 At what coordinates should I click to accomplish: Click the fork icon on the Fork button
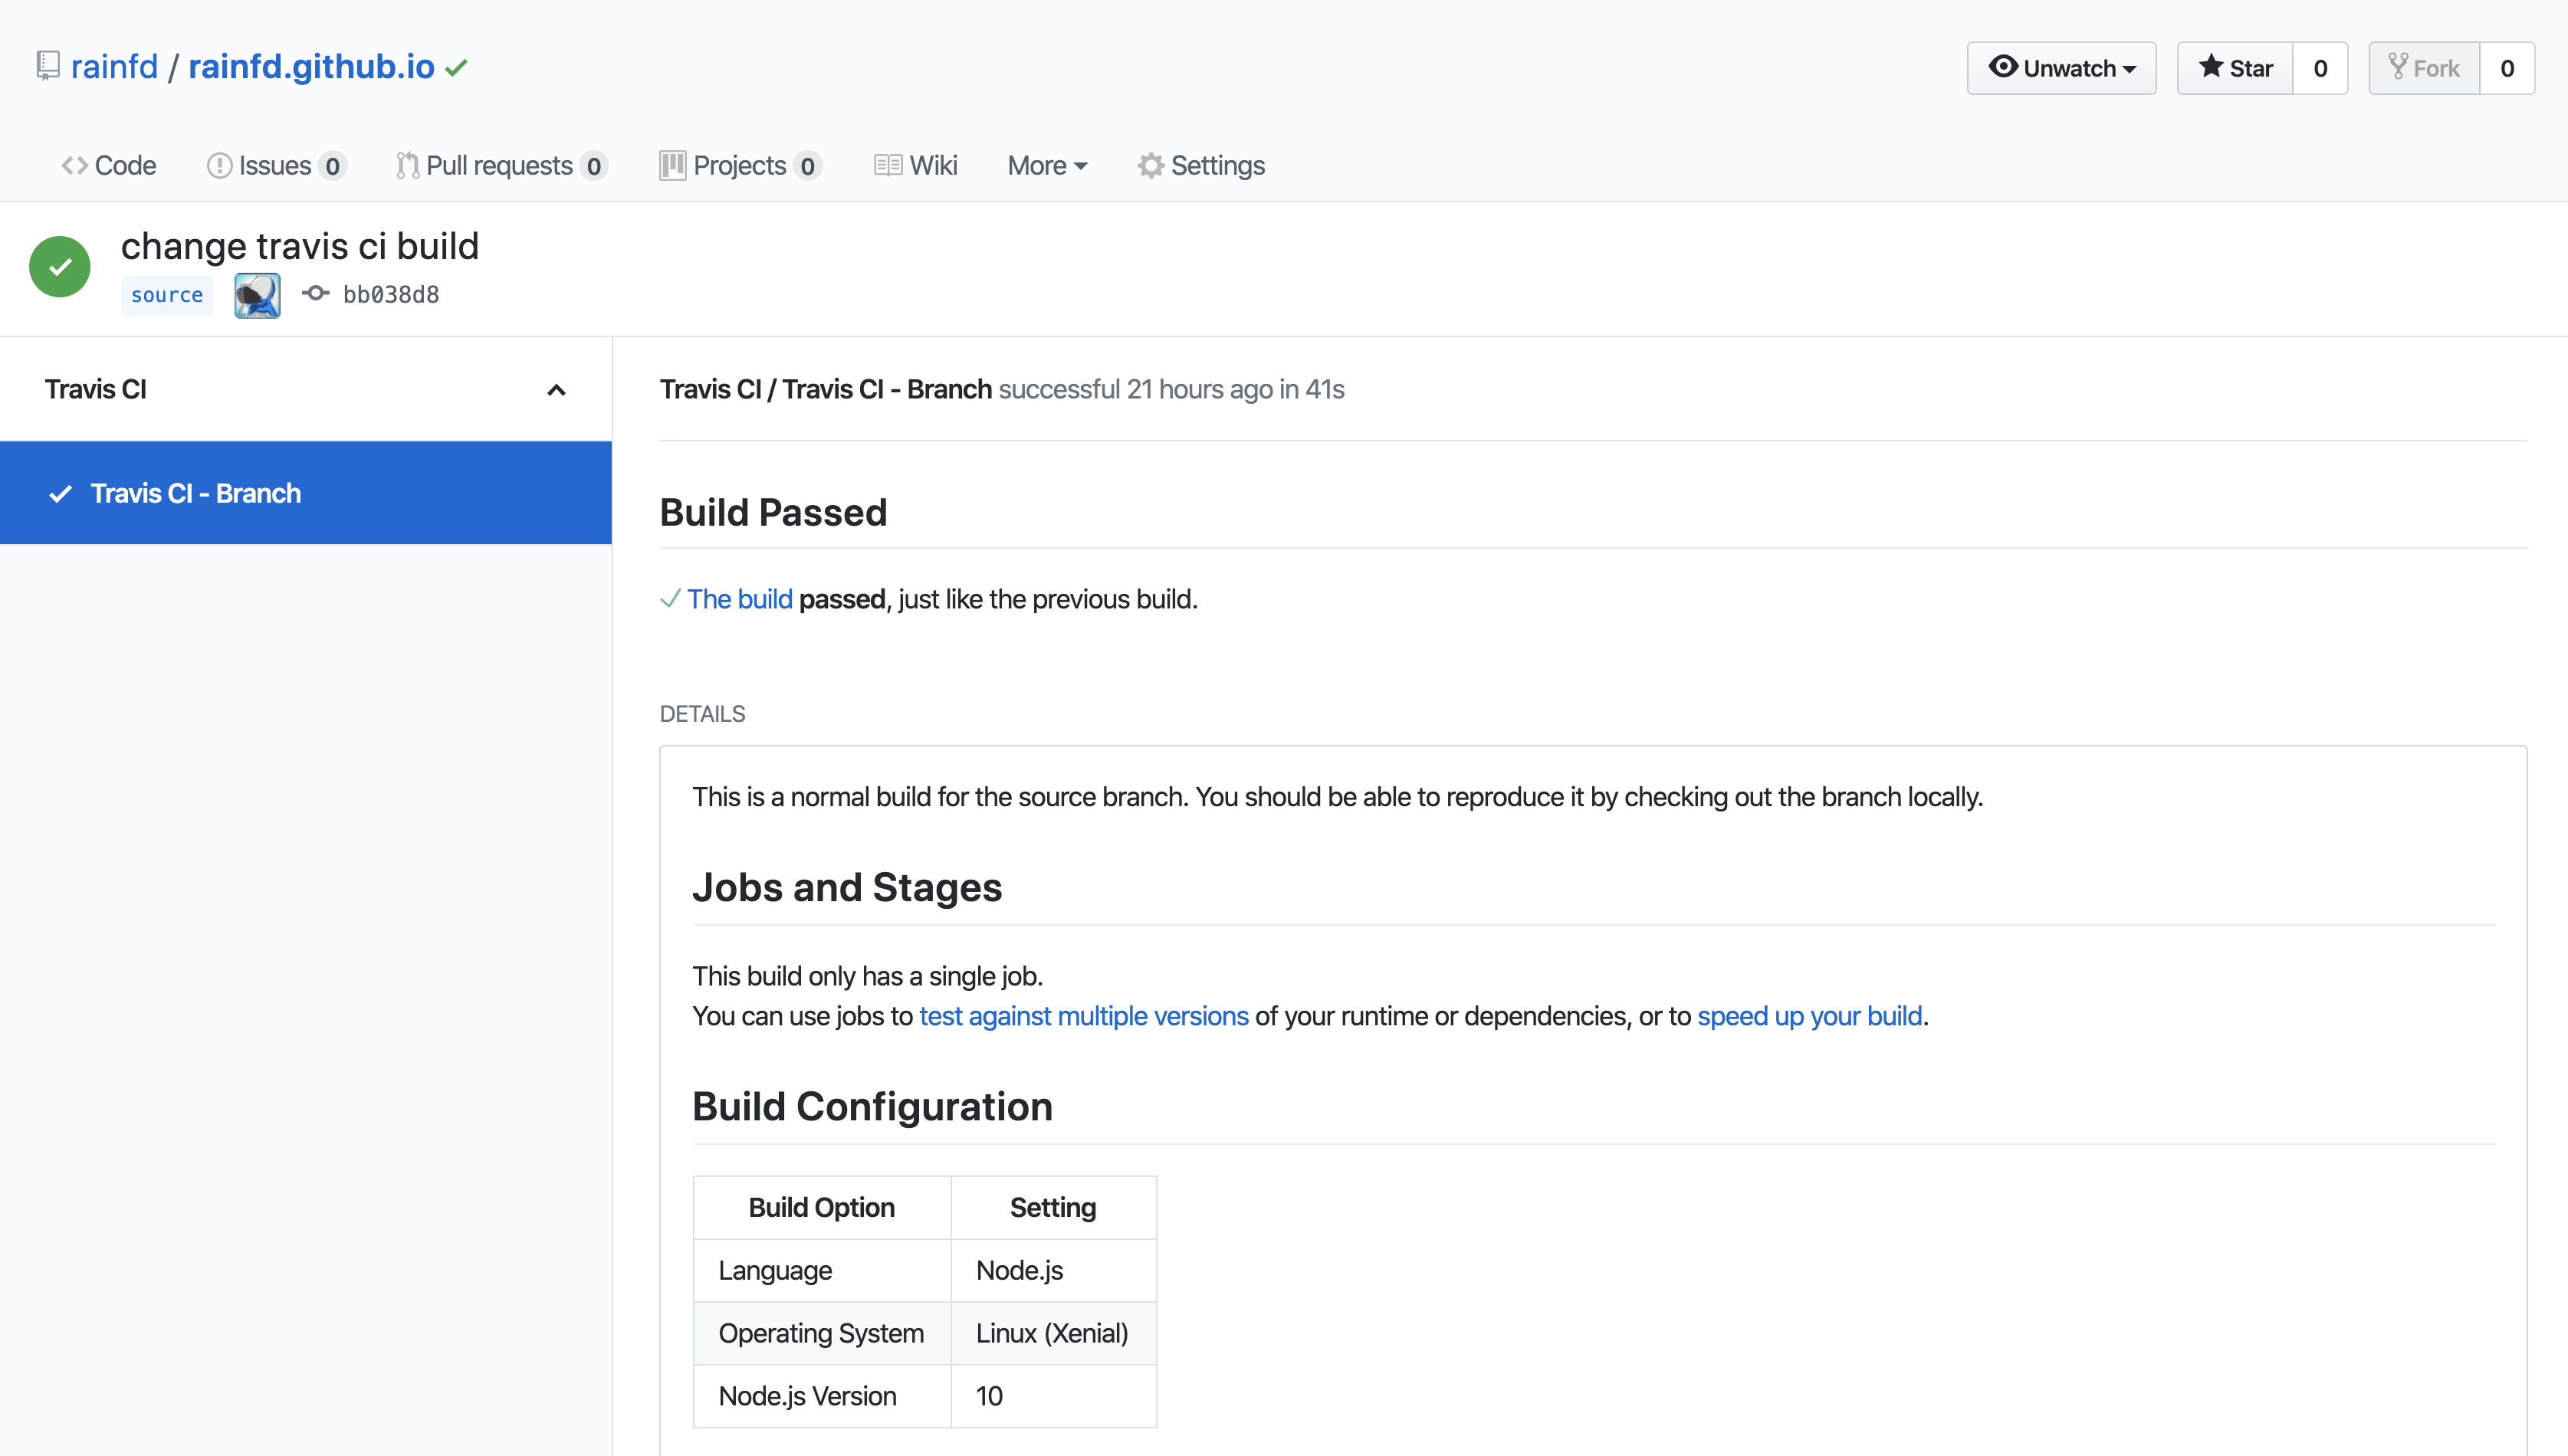(x=2398, y=67)
